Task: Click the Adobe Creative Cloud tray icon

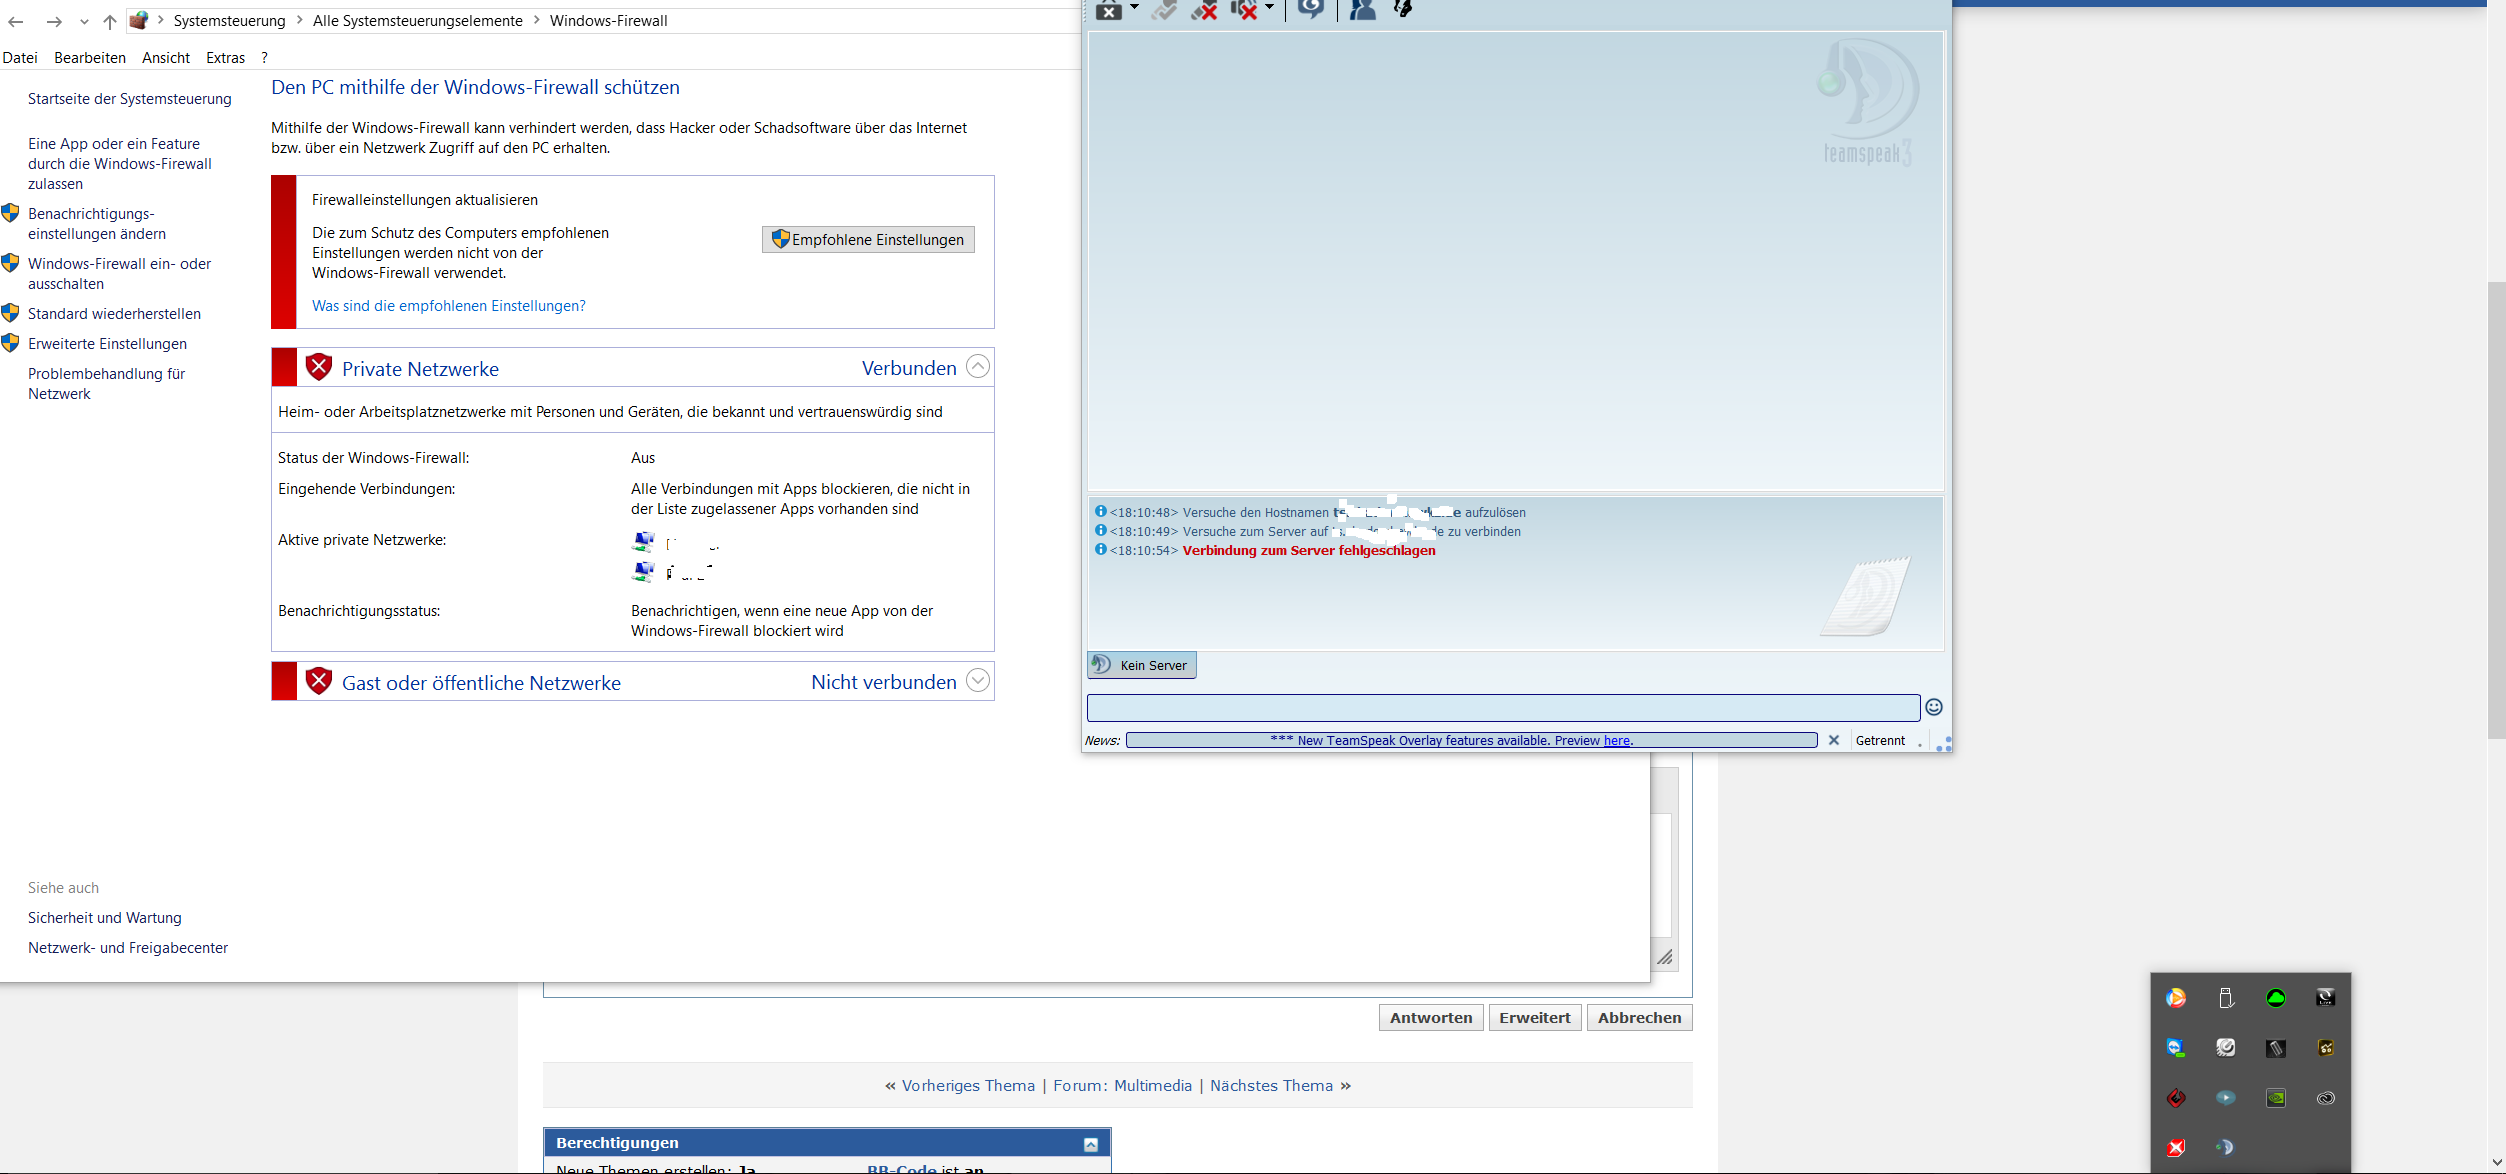Action: [x=2326, y=1098]
